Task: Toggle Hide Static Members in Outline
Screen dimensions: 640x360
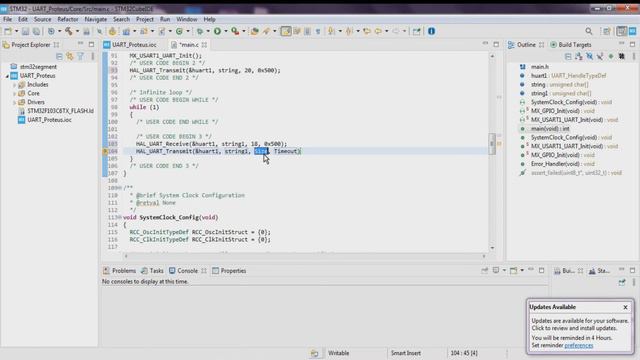Action: tap(600, 56)
